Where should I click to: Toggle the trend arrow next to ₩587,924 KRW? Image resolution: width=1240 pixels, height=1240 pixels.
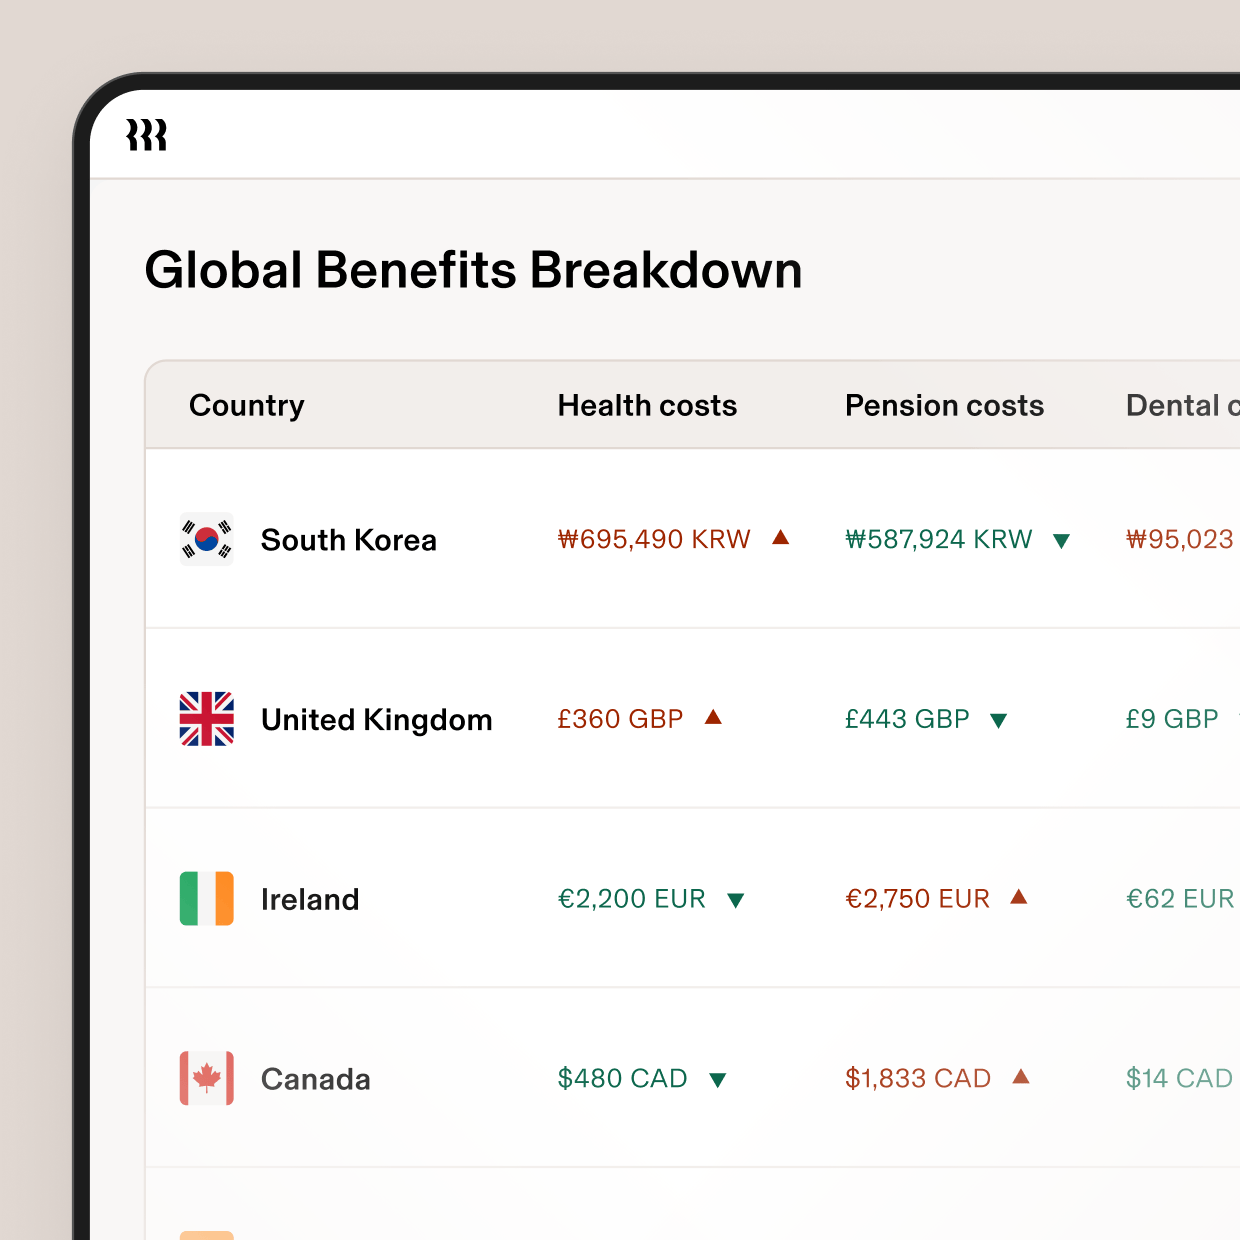pyautogui.click(x=1061, y=540)
